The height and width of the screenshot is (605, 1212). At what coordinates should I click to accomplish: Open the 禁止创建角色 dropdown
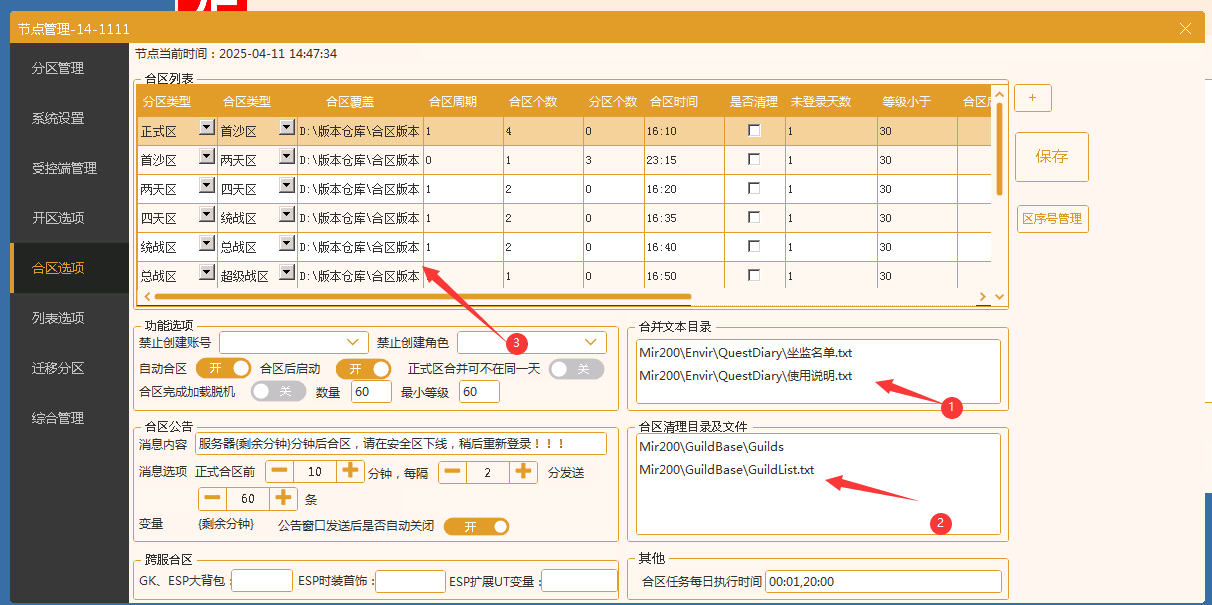[531, 342]
